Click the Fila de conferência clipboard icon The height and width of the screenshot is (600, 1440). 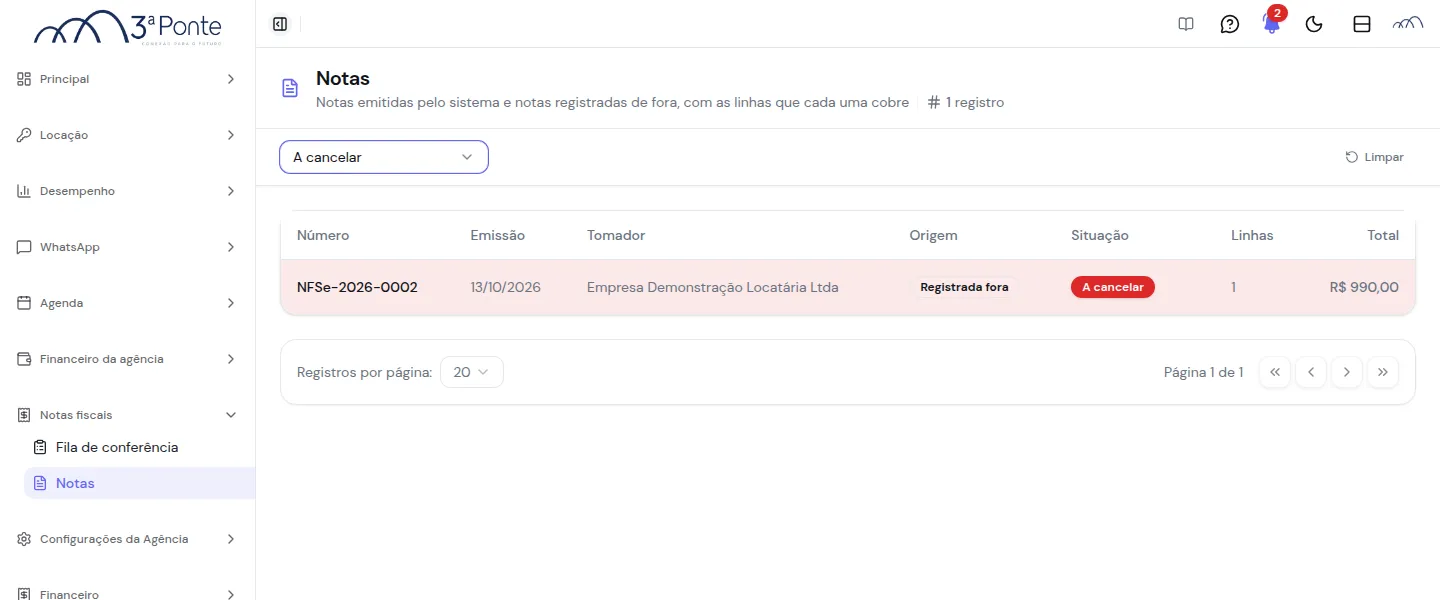click(40, 447)
